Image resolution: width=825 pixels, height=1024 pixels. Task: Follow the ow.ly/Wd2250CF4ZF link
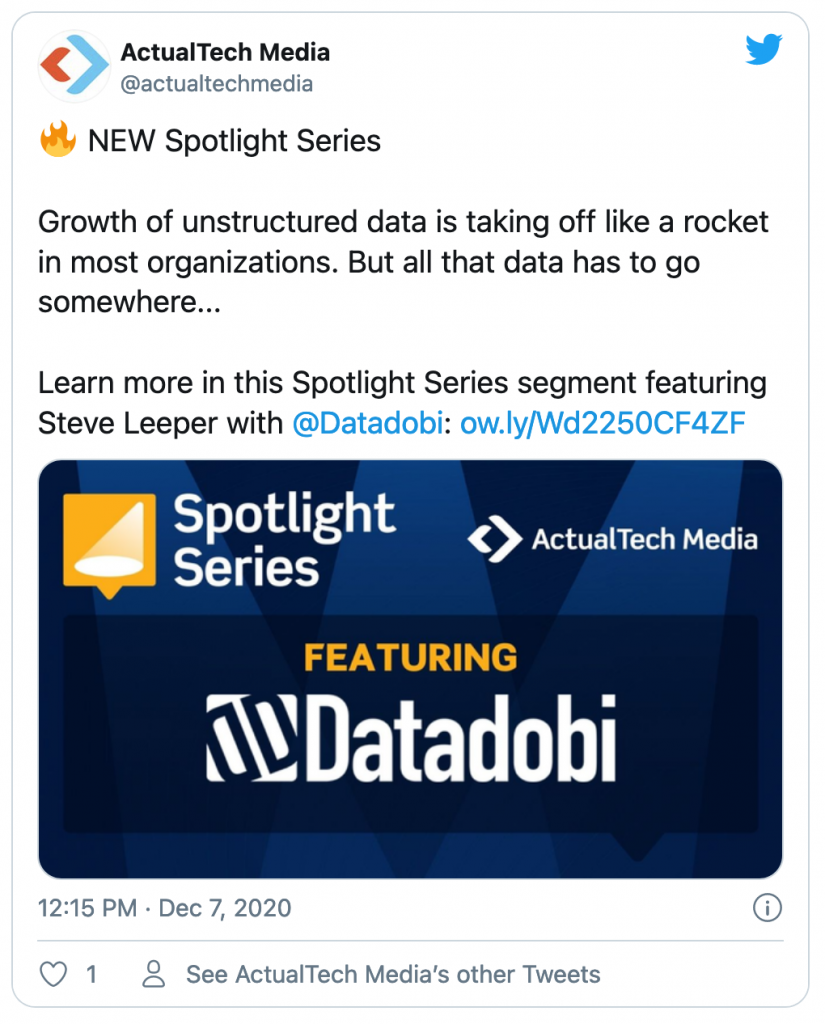(x=602, y=423)
